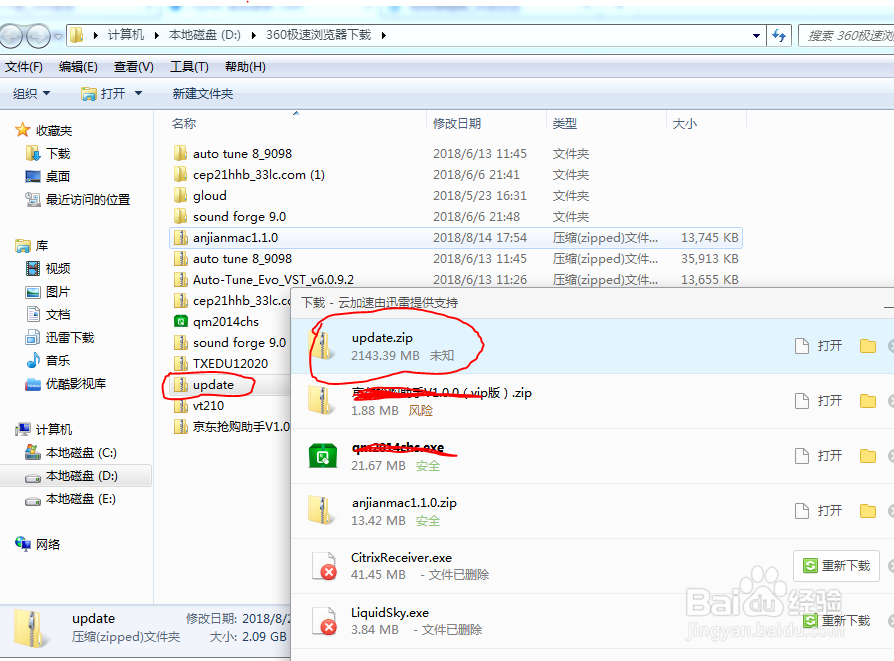This screenshot has width=894, height=661.
Task: Select 下载 under favorites
Action: [58, 153]
